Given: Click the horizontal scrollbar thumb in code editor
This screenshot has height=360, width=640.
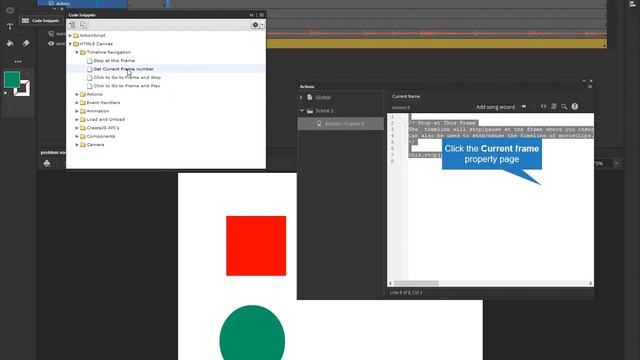Looking at the screenshot, I should pos(416,283).
